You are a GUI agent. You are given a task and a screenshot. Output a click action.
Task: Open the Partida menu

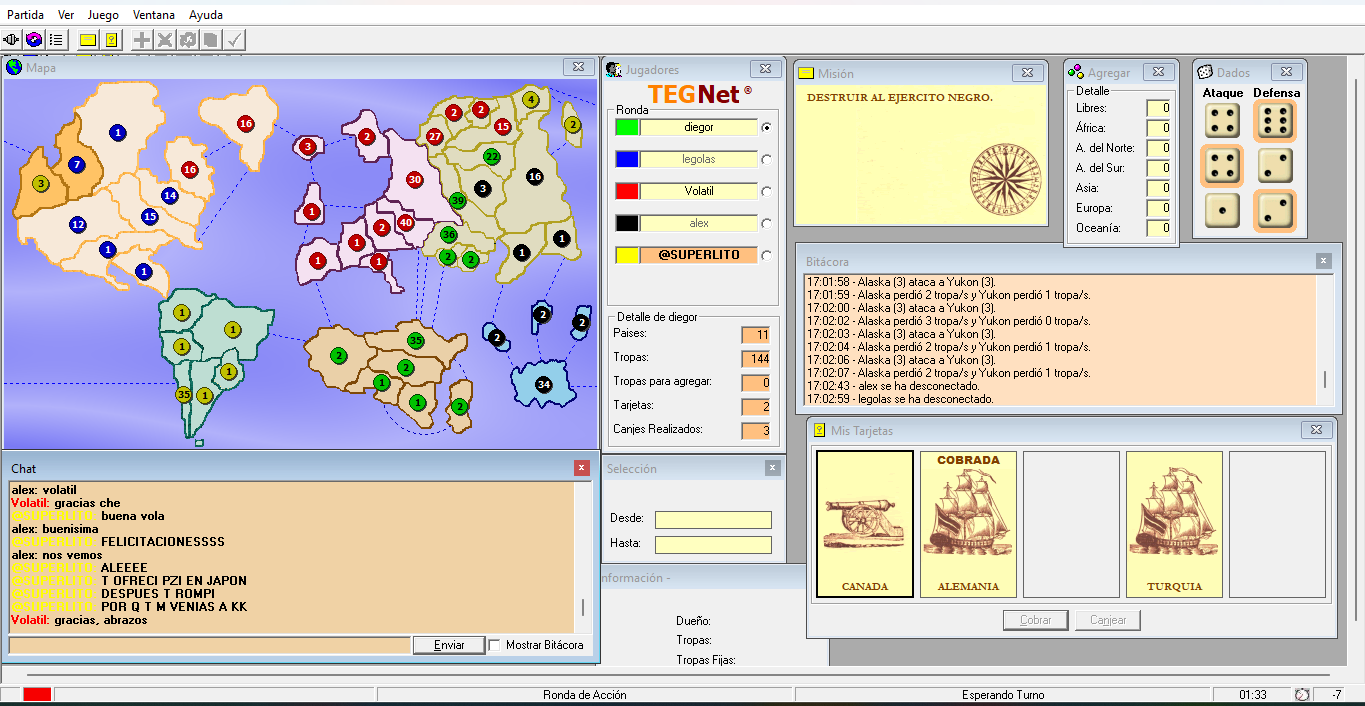(25, 15)
